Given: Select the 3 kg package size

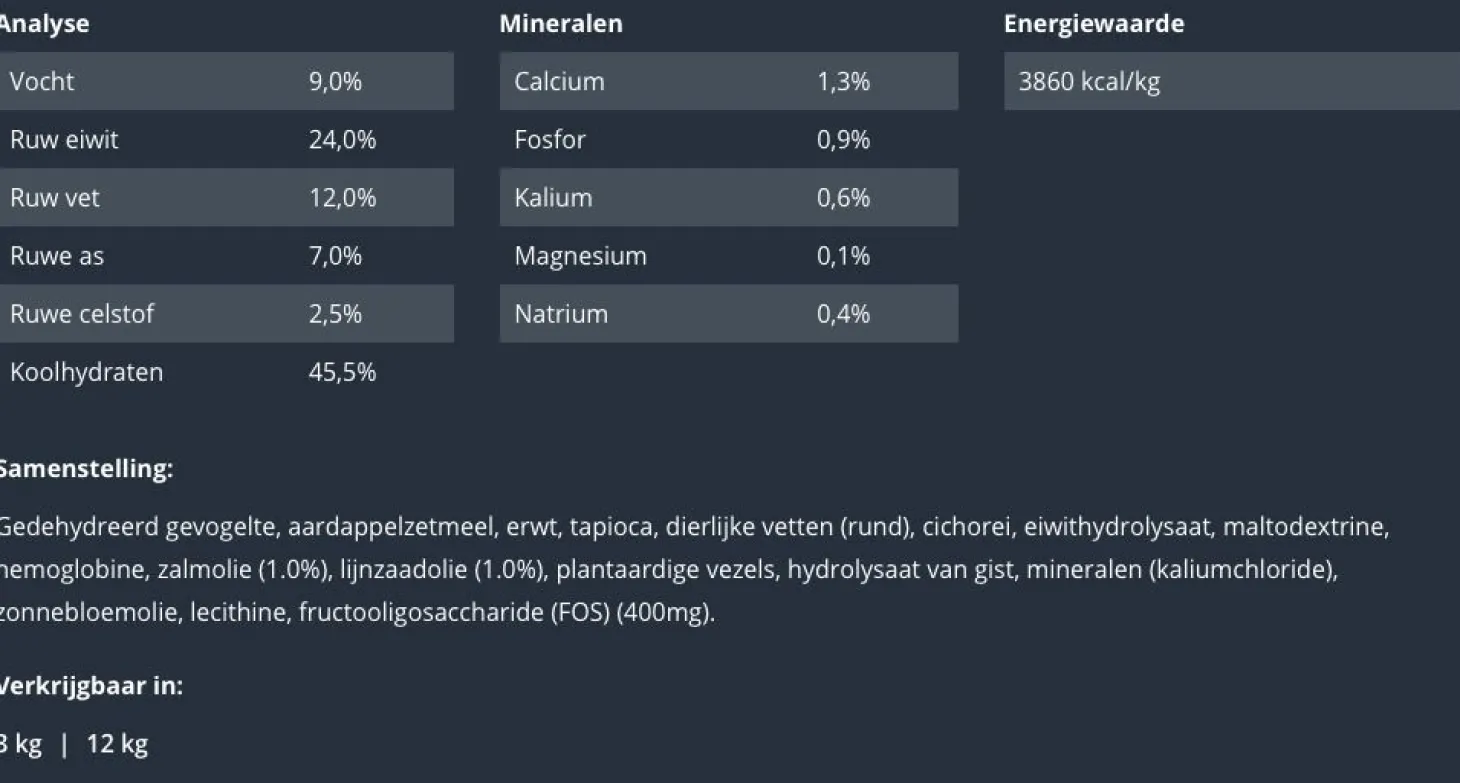Looking at the screenshot, I should [x=20, y=744].
